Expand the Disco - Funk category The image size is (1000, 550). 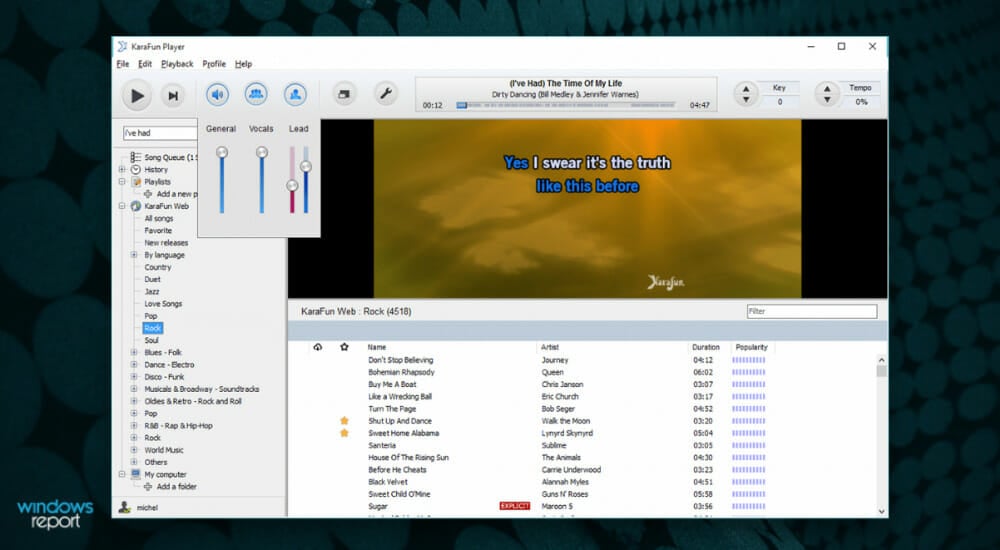(x=134, y=377)
